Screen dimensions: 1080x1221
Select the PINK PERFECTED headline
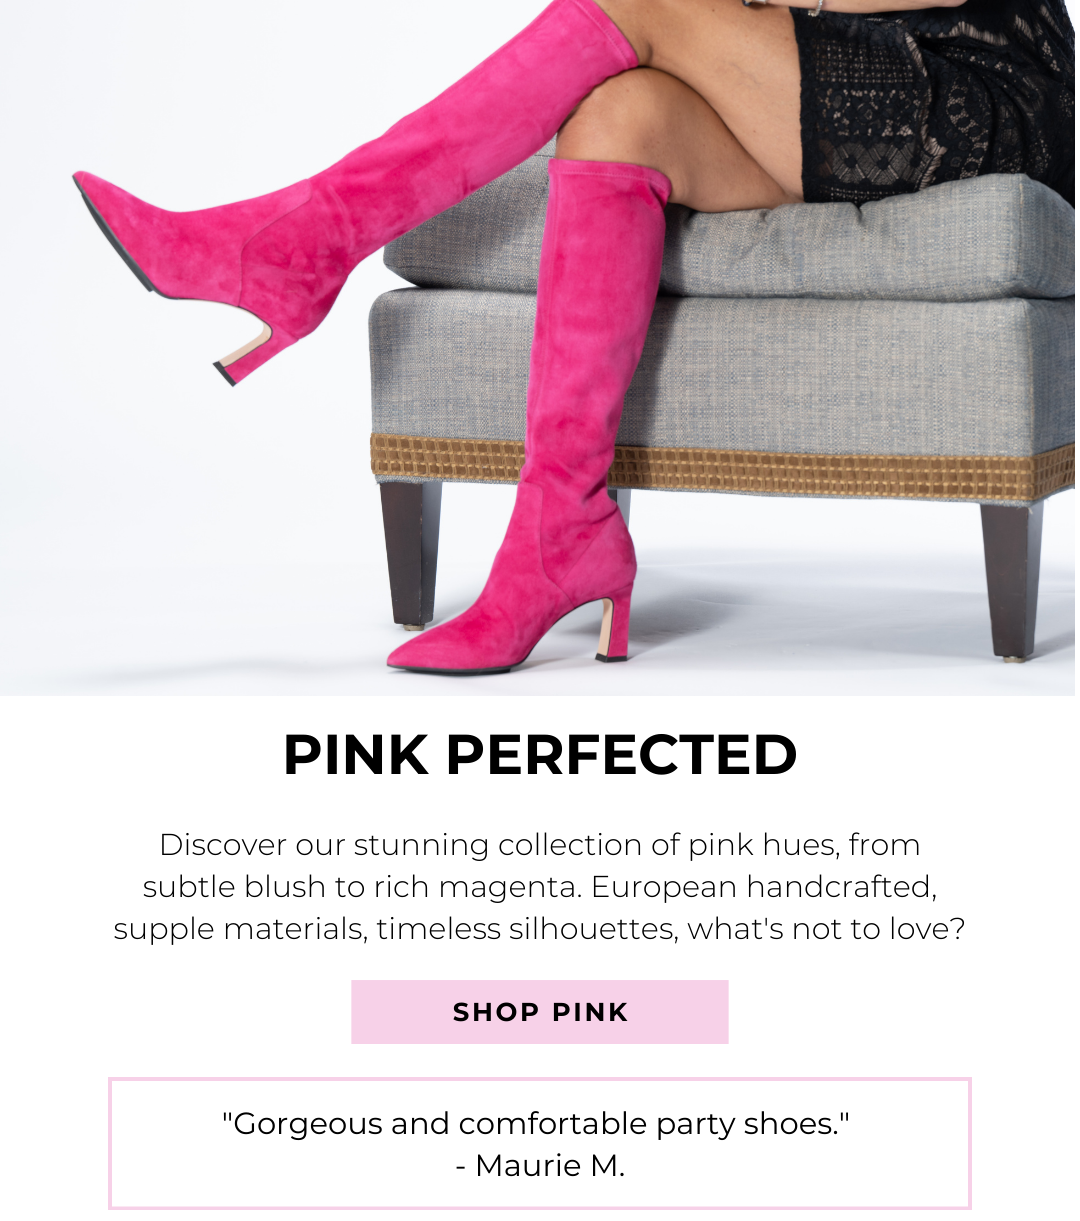click(x=540, y=755)
